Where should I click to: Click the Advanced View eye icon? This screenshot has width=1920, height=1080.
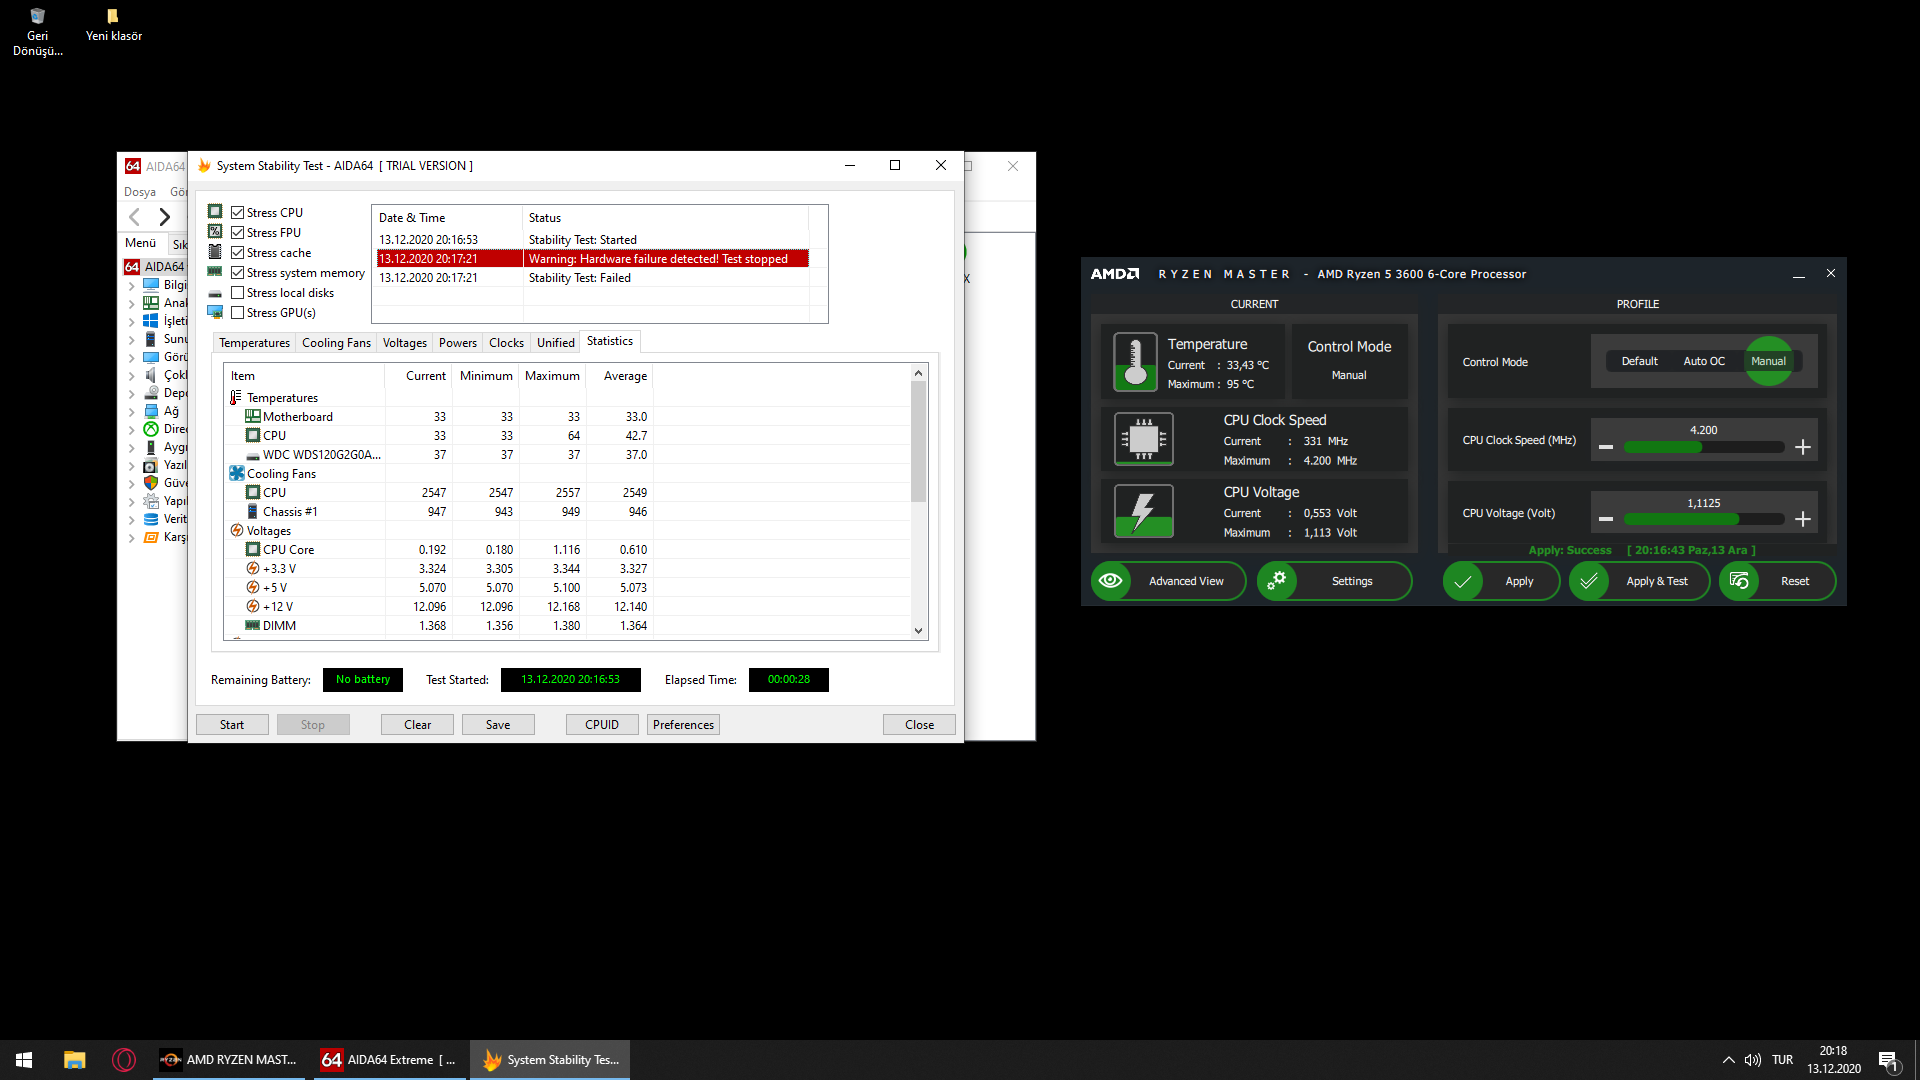1110,581
